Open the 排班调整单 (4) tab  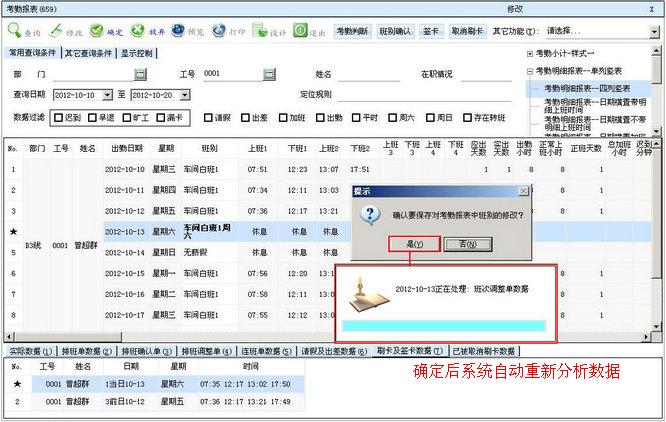(207, 352)
